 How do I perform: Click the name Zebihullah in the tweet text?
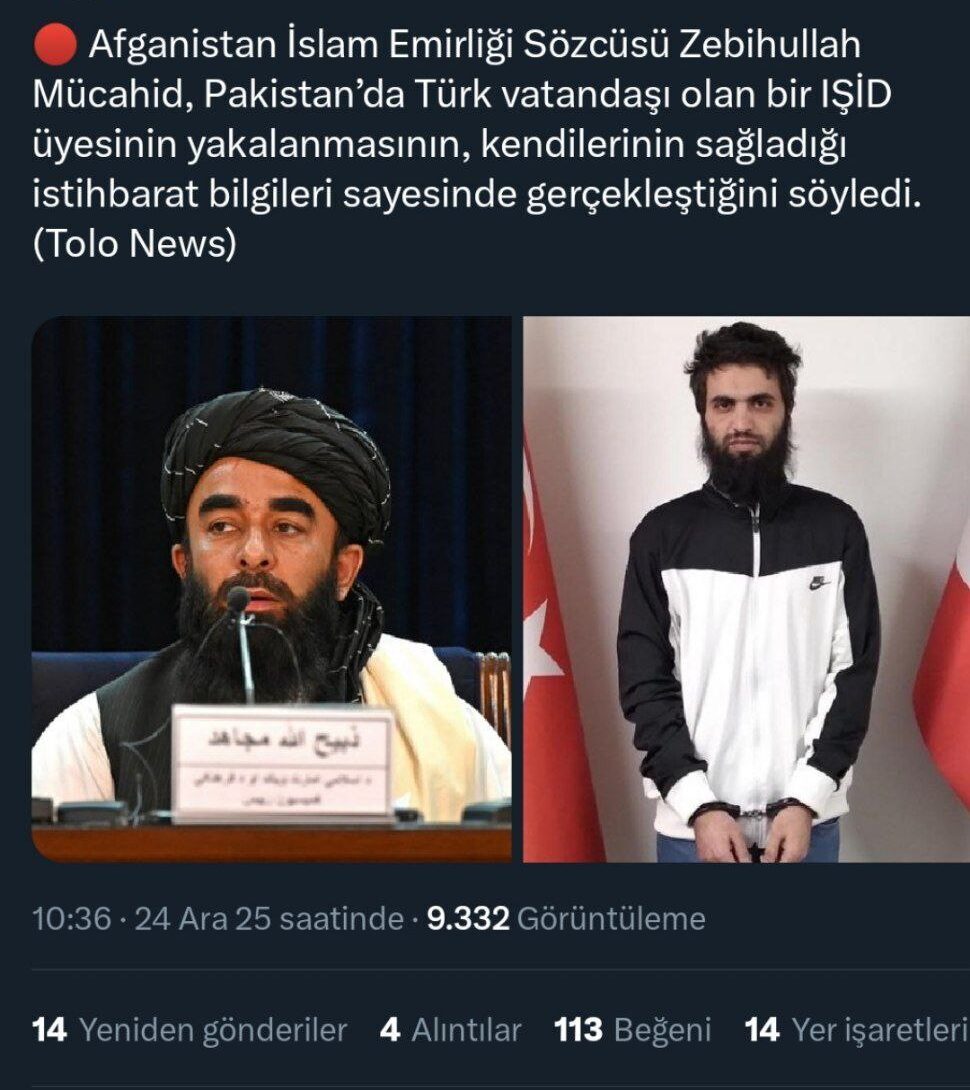(769, 44)
